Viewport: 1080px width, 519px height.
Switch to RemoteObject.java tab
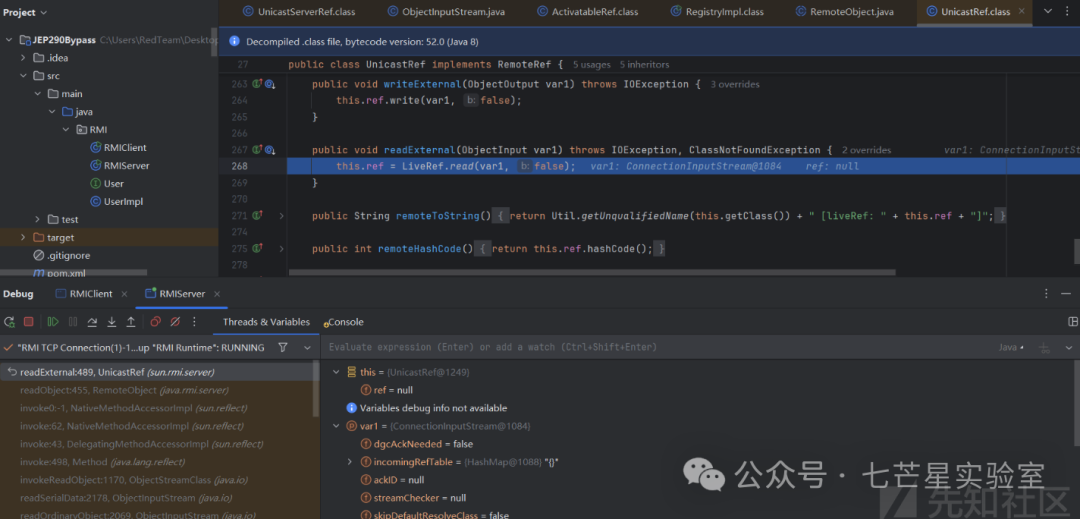tap(844, 12)
